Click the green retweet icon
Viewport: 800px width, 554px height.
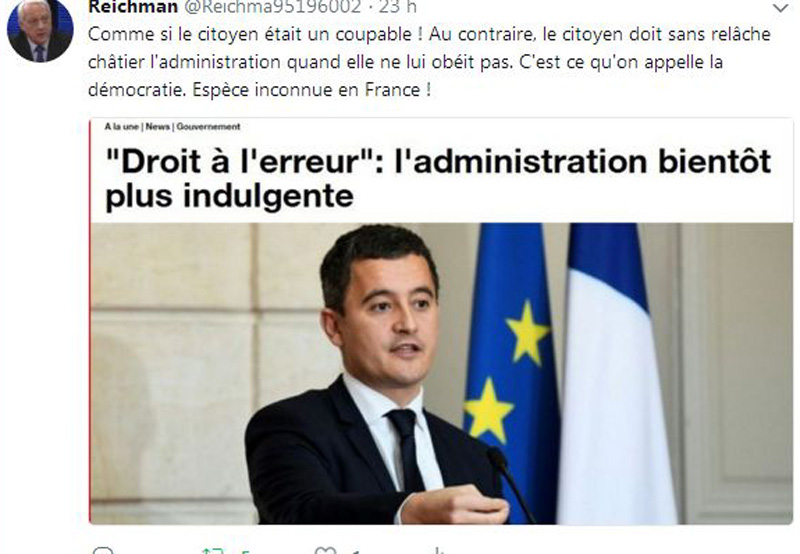coord(213,550)
